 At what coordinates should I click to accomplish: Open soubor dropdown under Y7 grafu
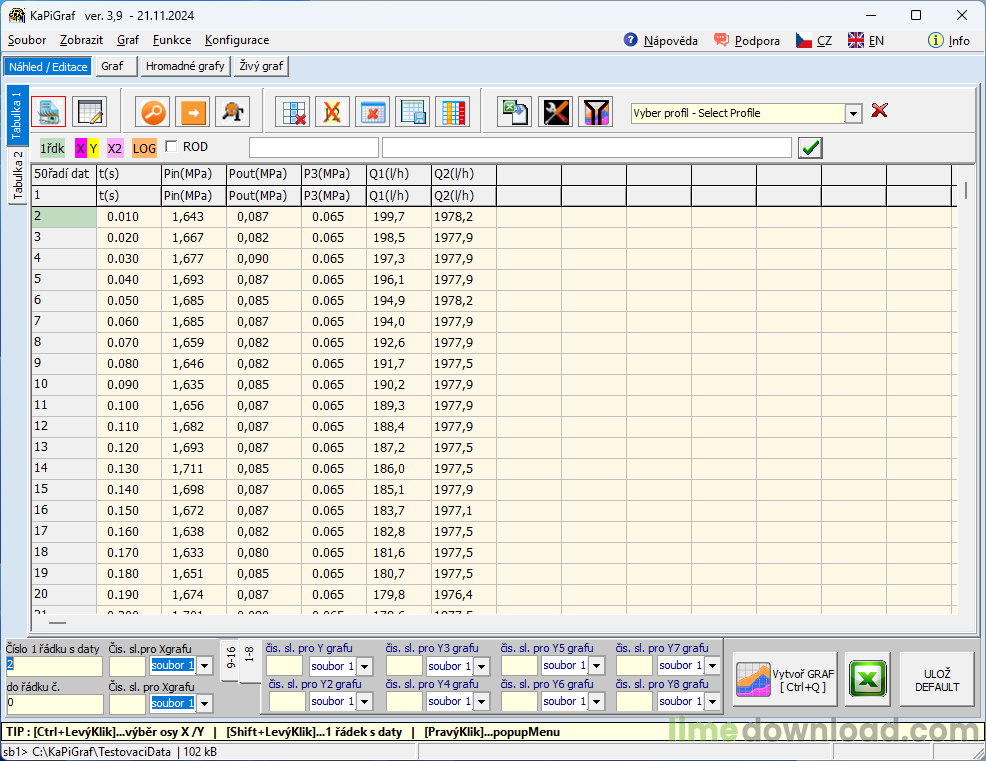pyautogui.click(x=711, y=666)
